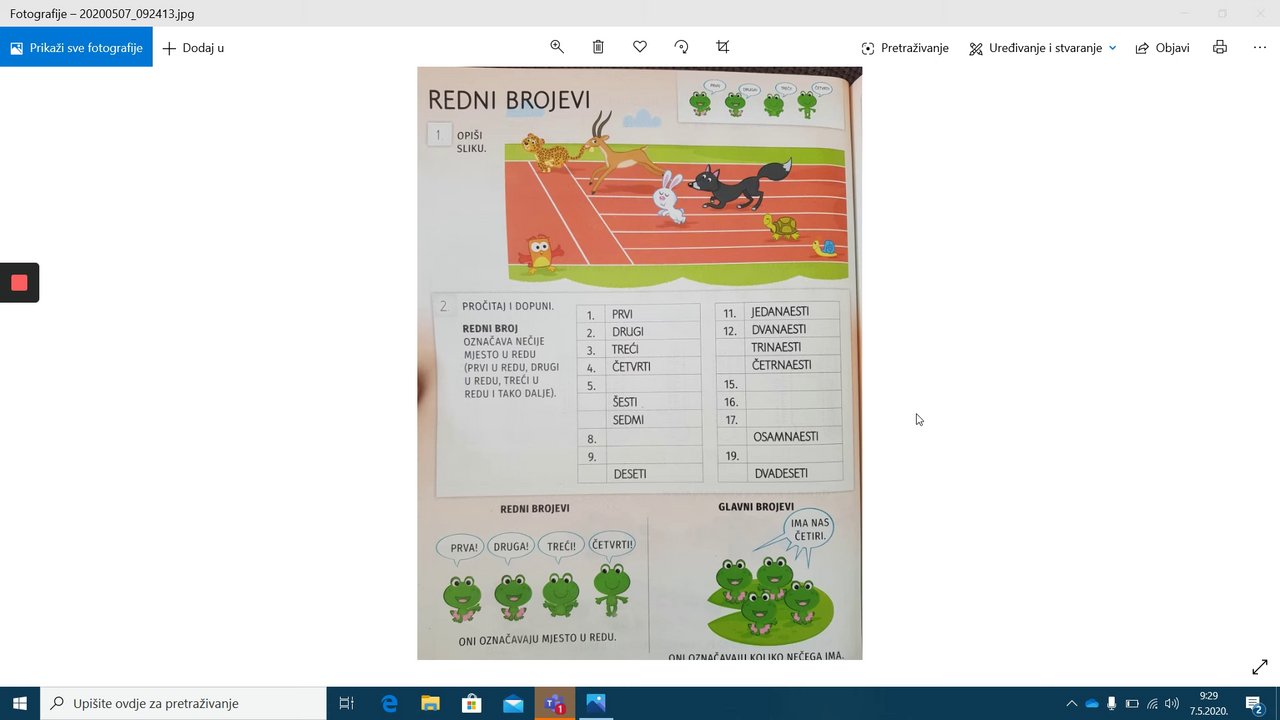The height and width of the screenshot is (720, 1280).
Task: Launch Microsoft Edge from taskbar
Action: (389, 703)
